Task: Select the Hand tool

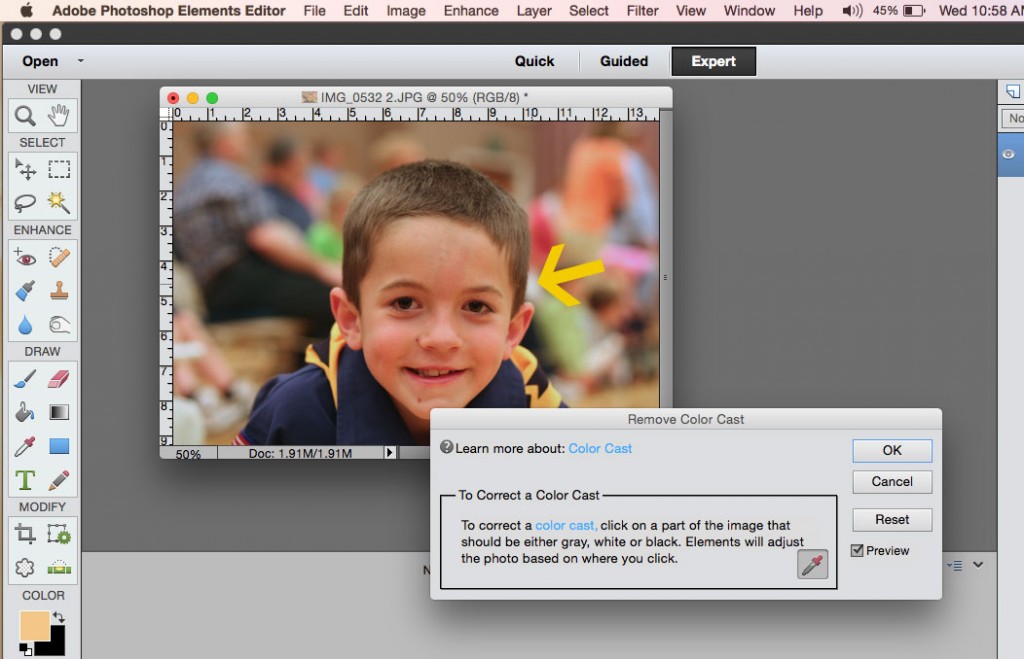Action: pos(59,116)
